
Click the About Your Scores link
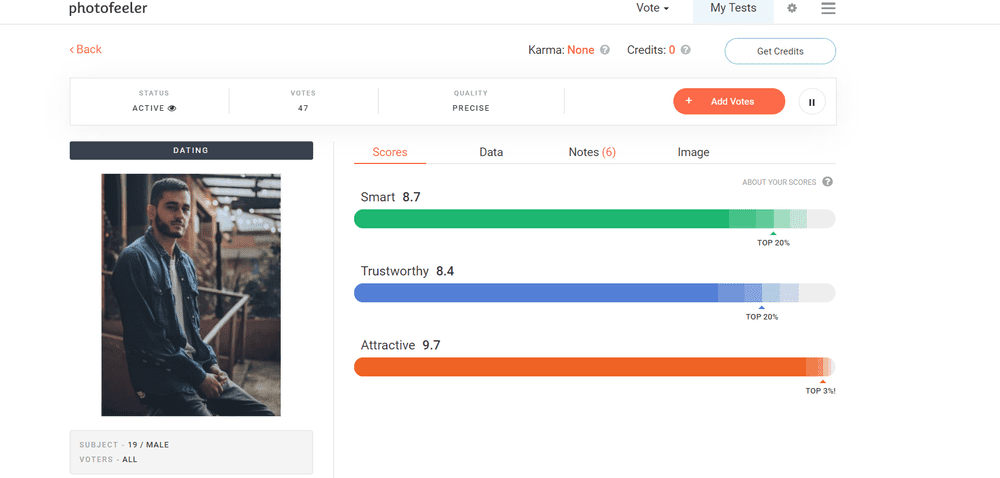(x=779, y=182)
